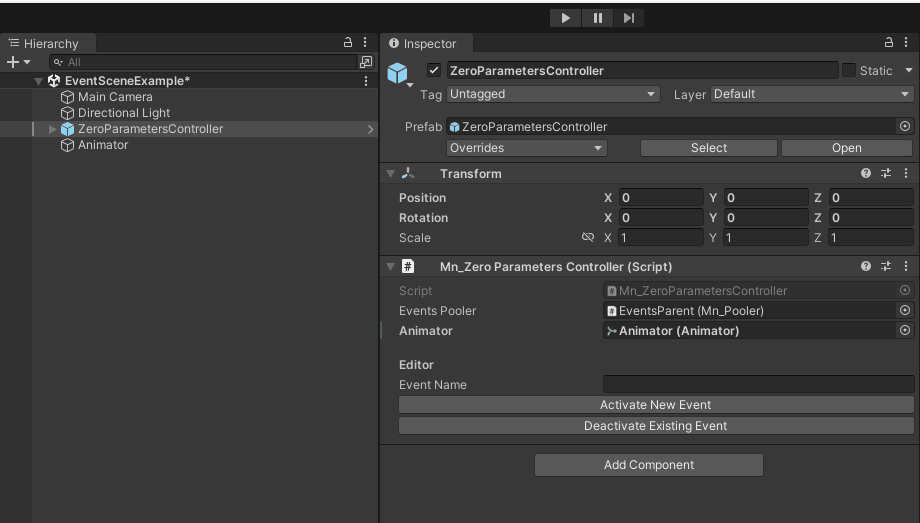This screenshot has width=920, height=523.
Task: Focus the Hierarchy search field
Action: (x=204, y=62)
